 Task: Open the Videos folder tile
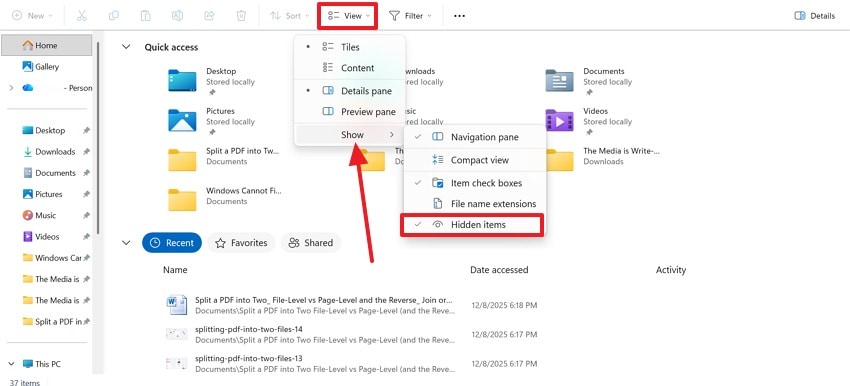[x=589, y=121]
